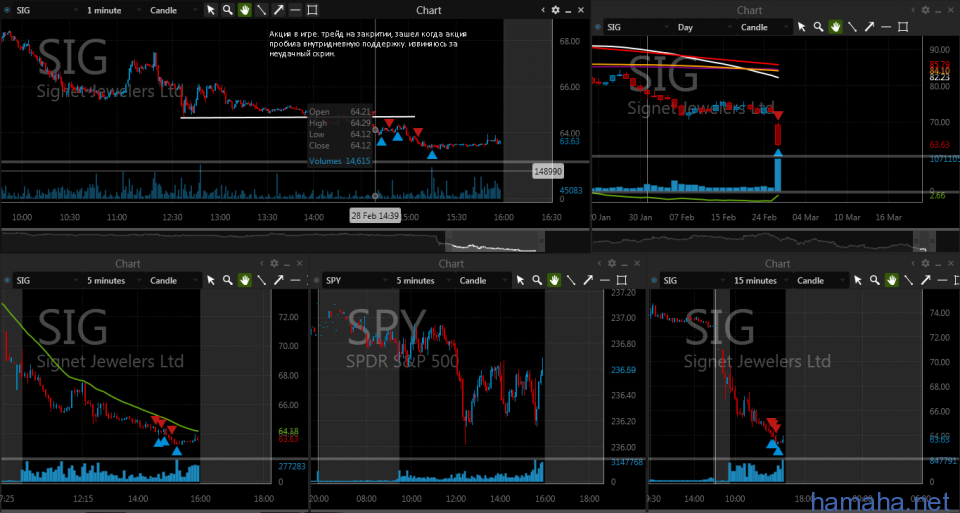Select the pointer tool in the 5 minutes SIG chart
This screenshot has height=513, width=960.
point(211,280)
